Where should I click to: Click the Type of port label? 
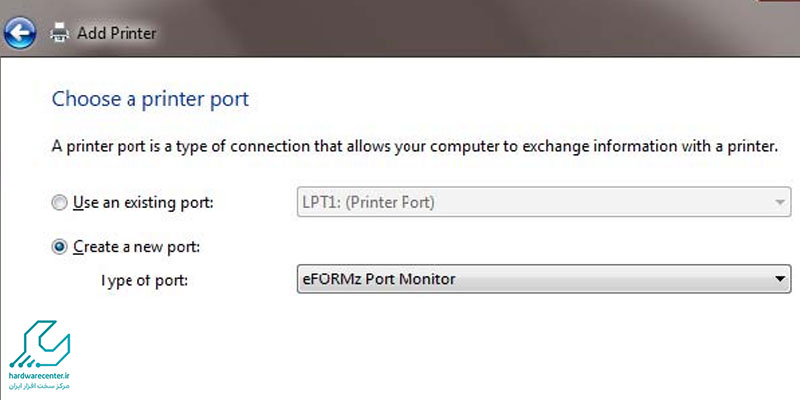[x=145, y=280]
